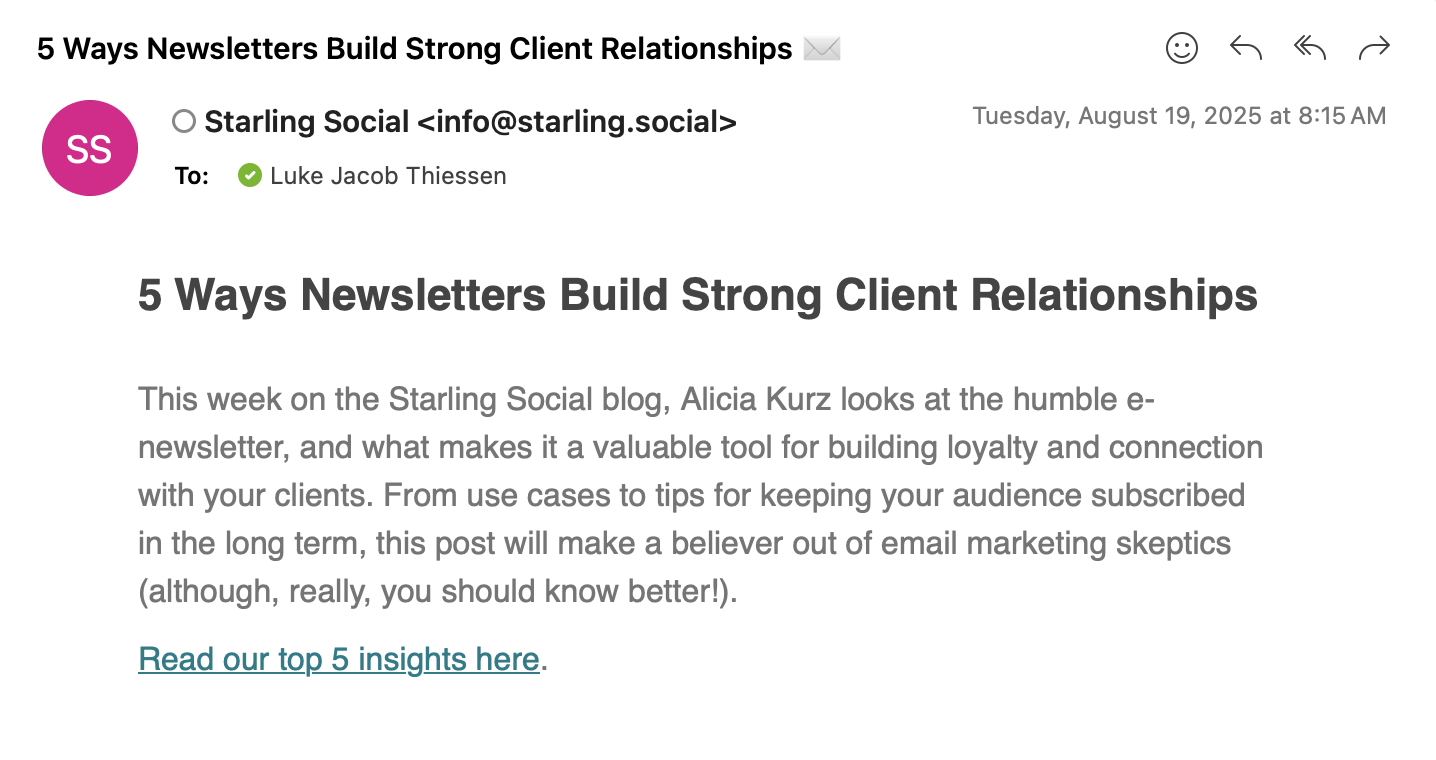Click the email subject line at top
Screen dimensions: 1436x760
pos(414,48)
